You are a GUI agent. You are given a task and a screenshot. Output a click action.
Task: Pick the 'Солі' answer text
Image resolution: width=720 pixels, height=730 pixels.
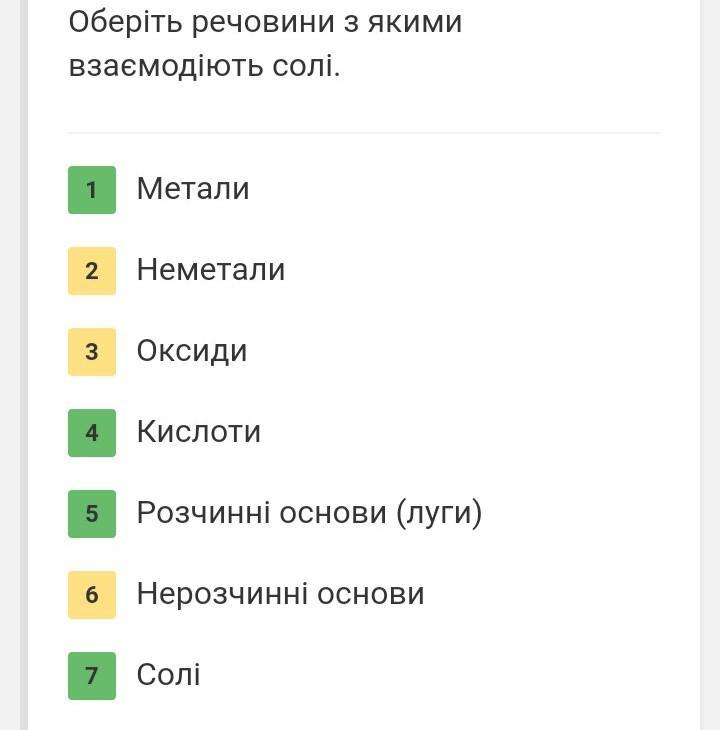point(169,675)
